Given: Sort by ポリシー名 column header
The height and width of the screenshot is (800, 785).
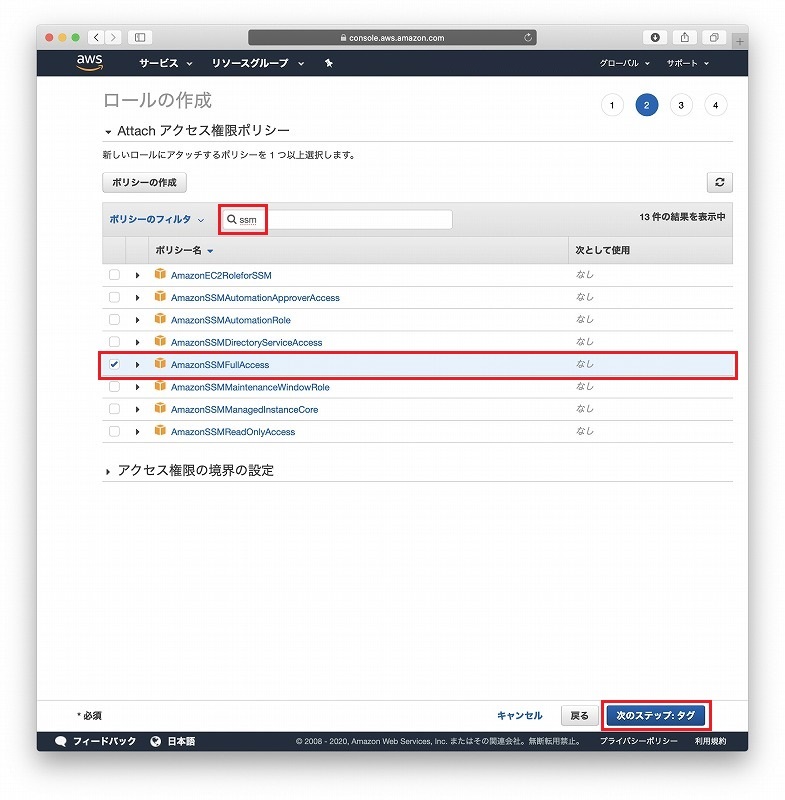Looking at the screenshot, I should tap(184, 251).
